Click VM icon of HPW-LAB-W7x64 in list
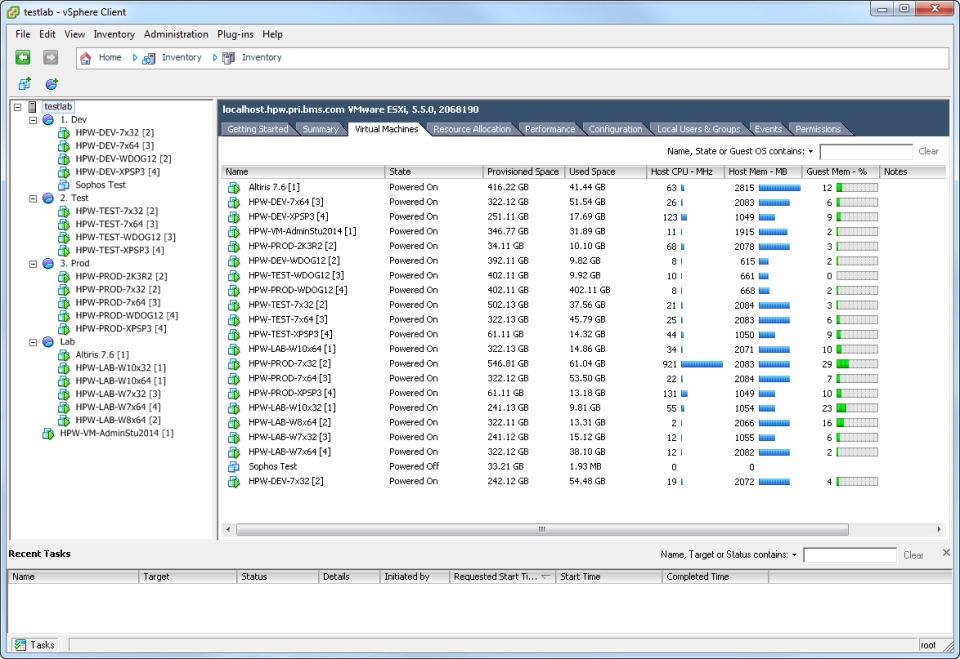The height and width of the screenshot is (659, 960). tap(234, 452)
